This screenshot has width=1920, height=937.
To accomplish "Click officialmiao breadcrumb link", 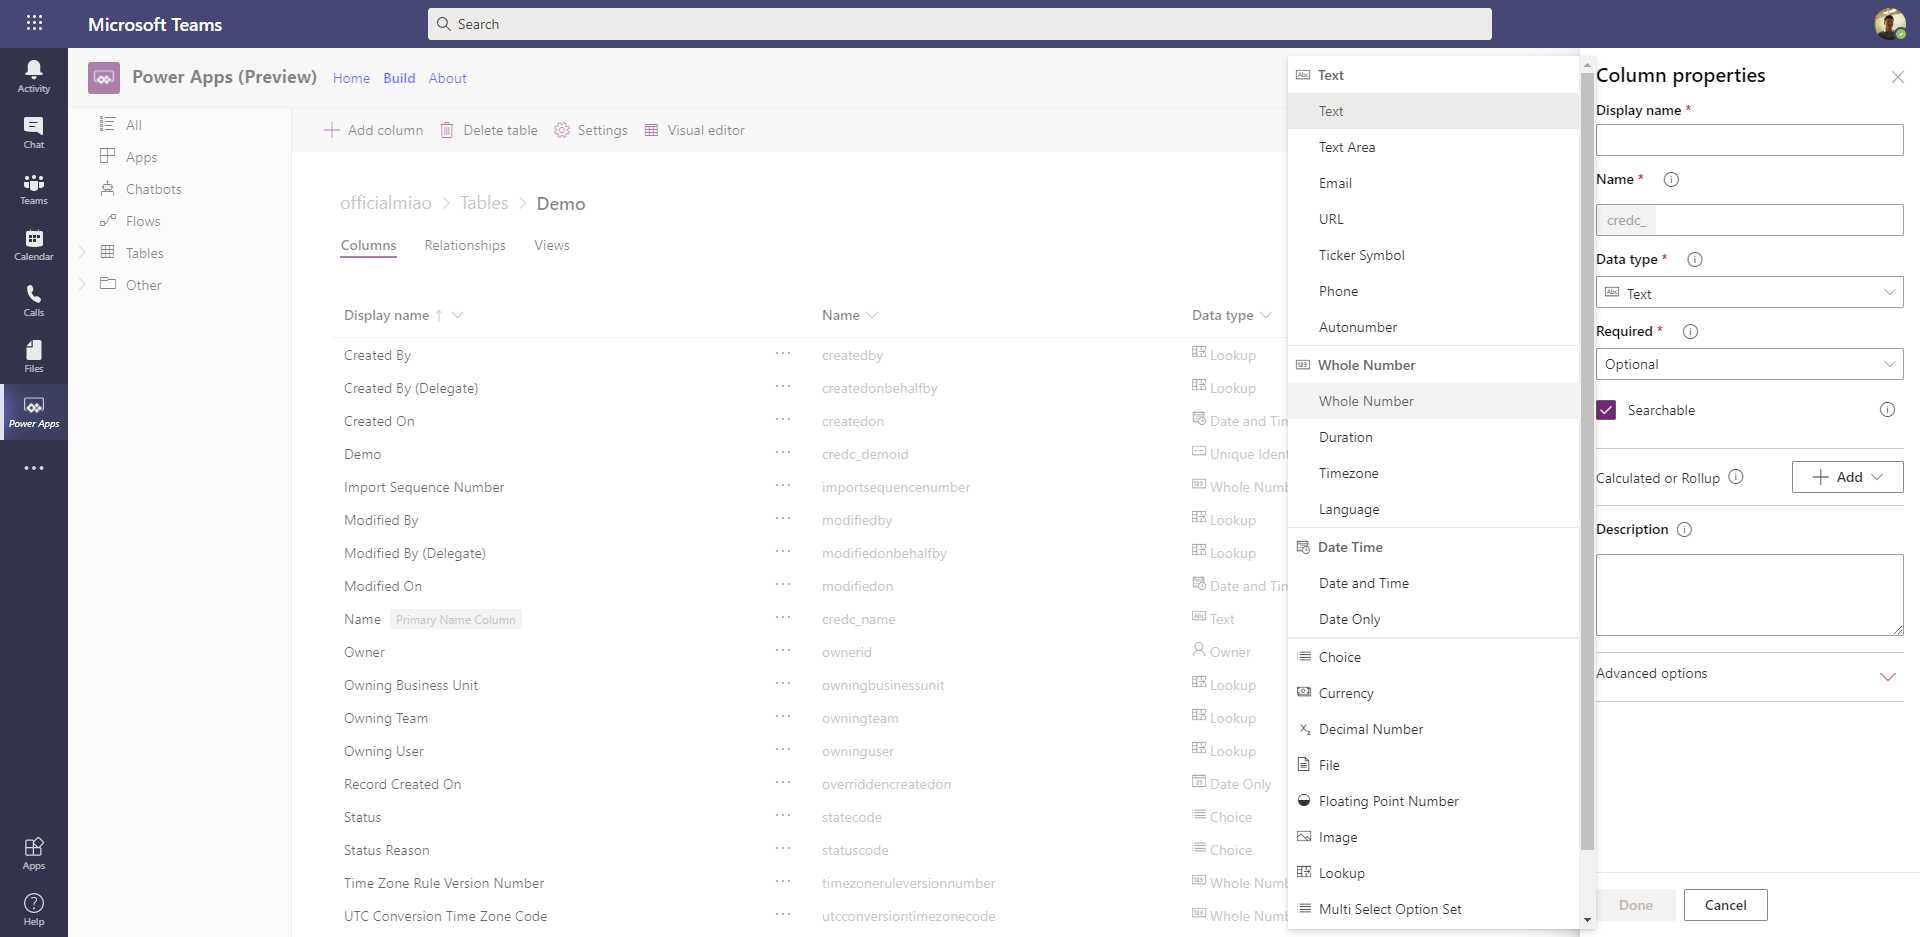I will point(386,203).
